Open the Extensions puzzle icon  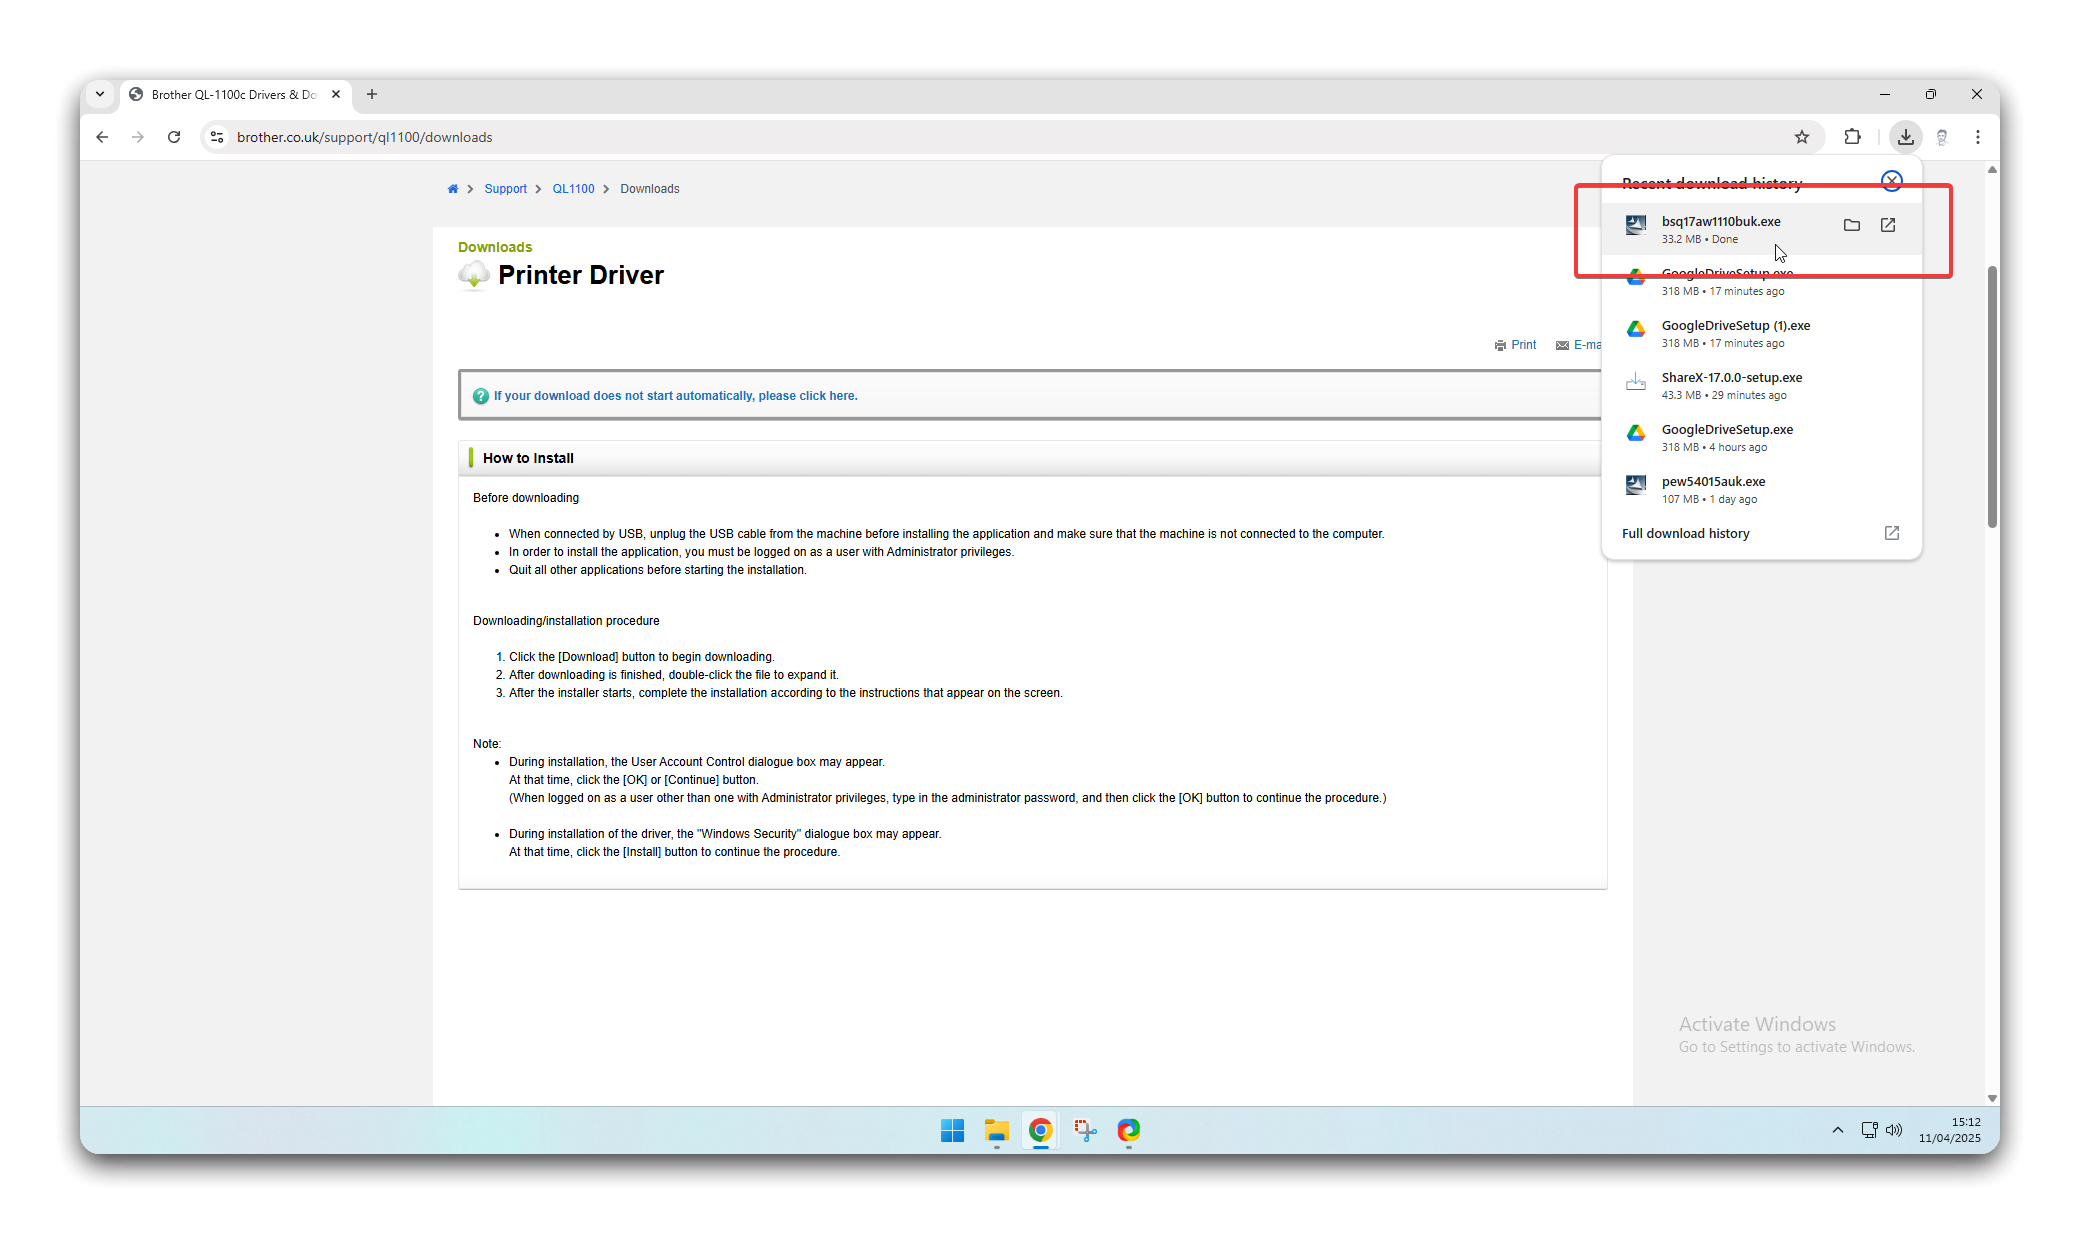pos(1852,137)
